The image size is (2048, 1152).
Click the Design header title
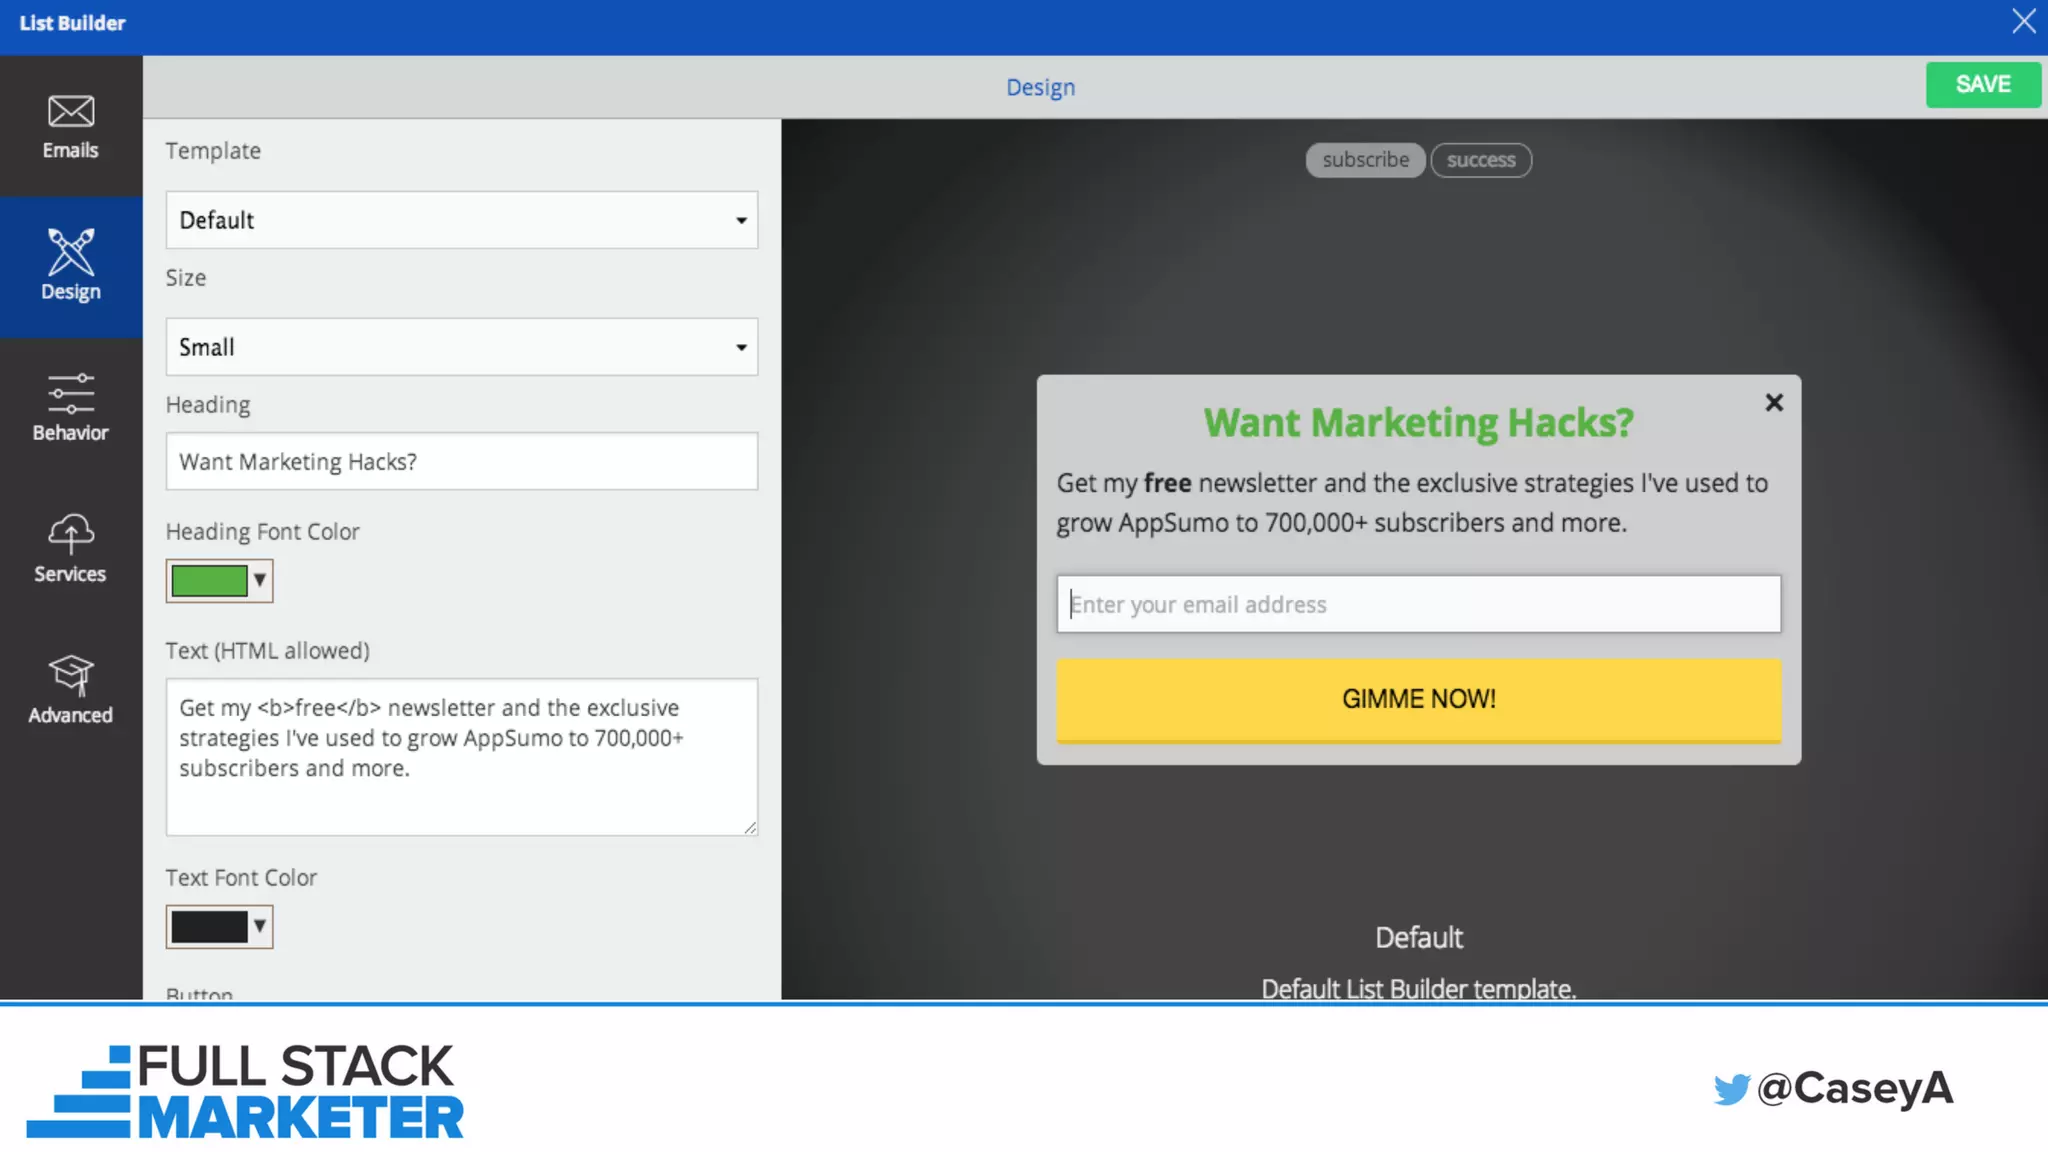pos(1040,87)
